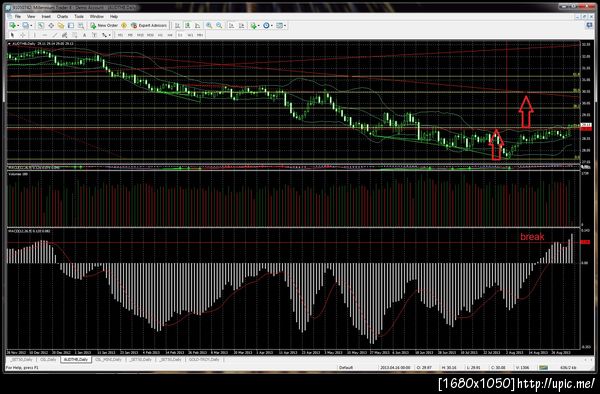Screen dimensions: 600x394
Task: Click the Default profile status bar entry
Action: (x=346, y=368)
